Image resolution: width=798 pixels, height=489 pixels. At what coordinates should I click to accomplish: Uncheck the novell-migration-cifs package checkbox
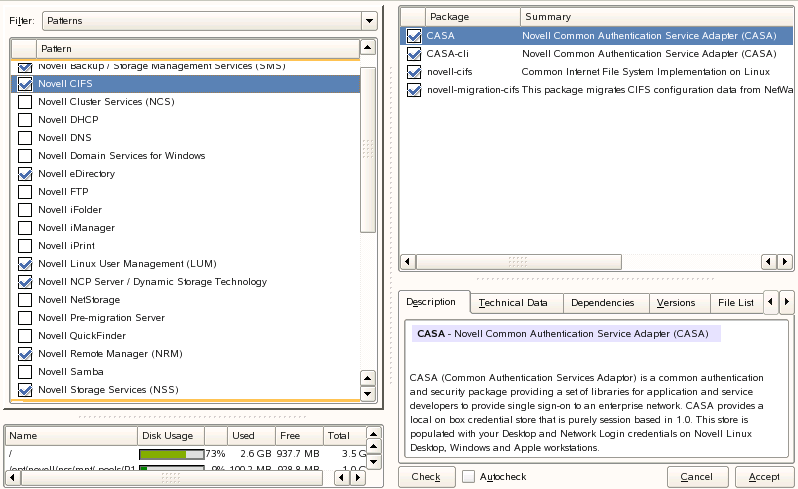point(414,90)
